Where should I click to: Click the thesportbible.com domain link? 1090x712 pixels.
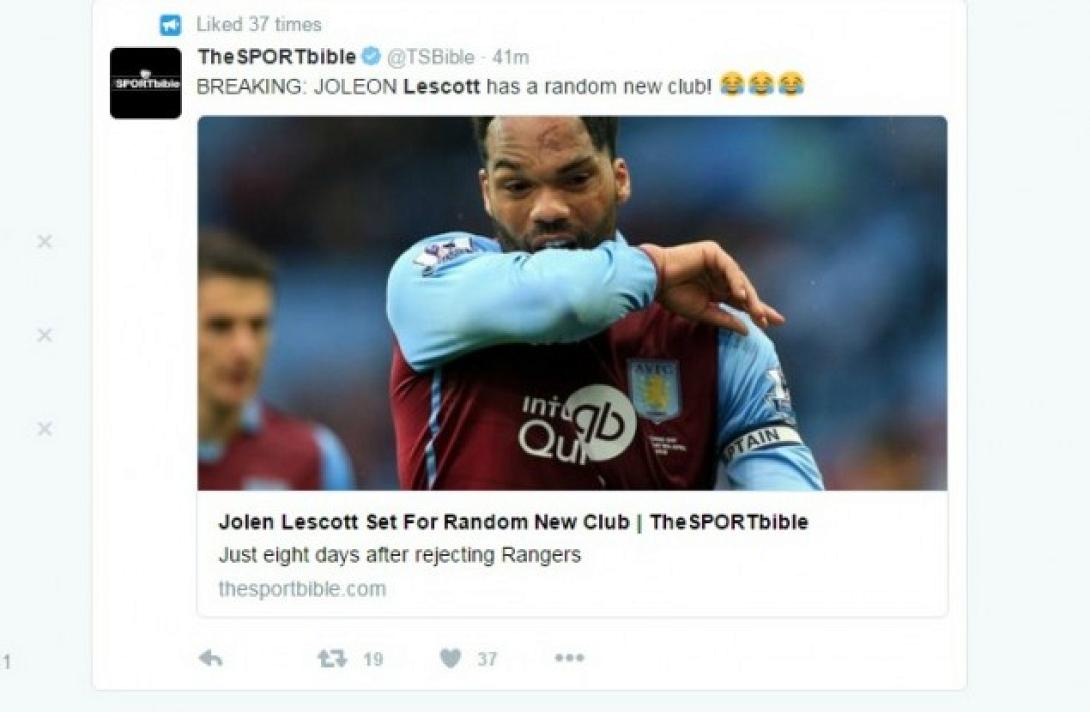pyautogui.click(x=302, y=589)
